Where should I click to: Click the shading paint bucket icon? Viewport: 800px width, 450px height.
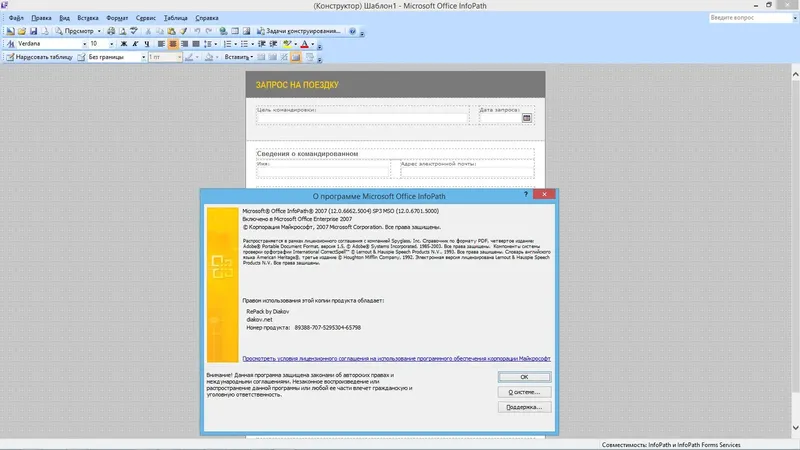click(209, 57)
